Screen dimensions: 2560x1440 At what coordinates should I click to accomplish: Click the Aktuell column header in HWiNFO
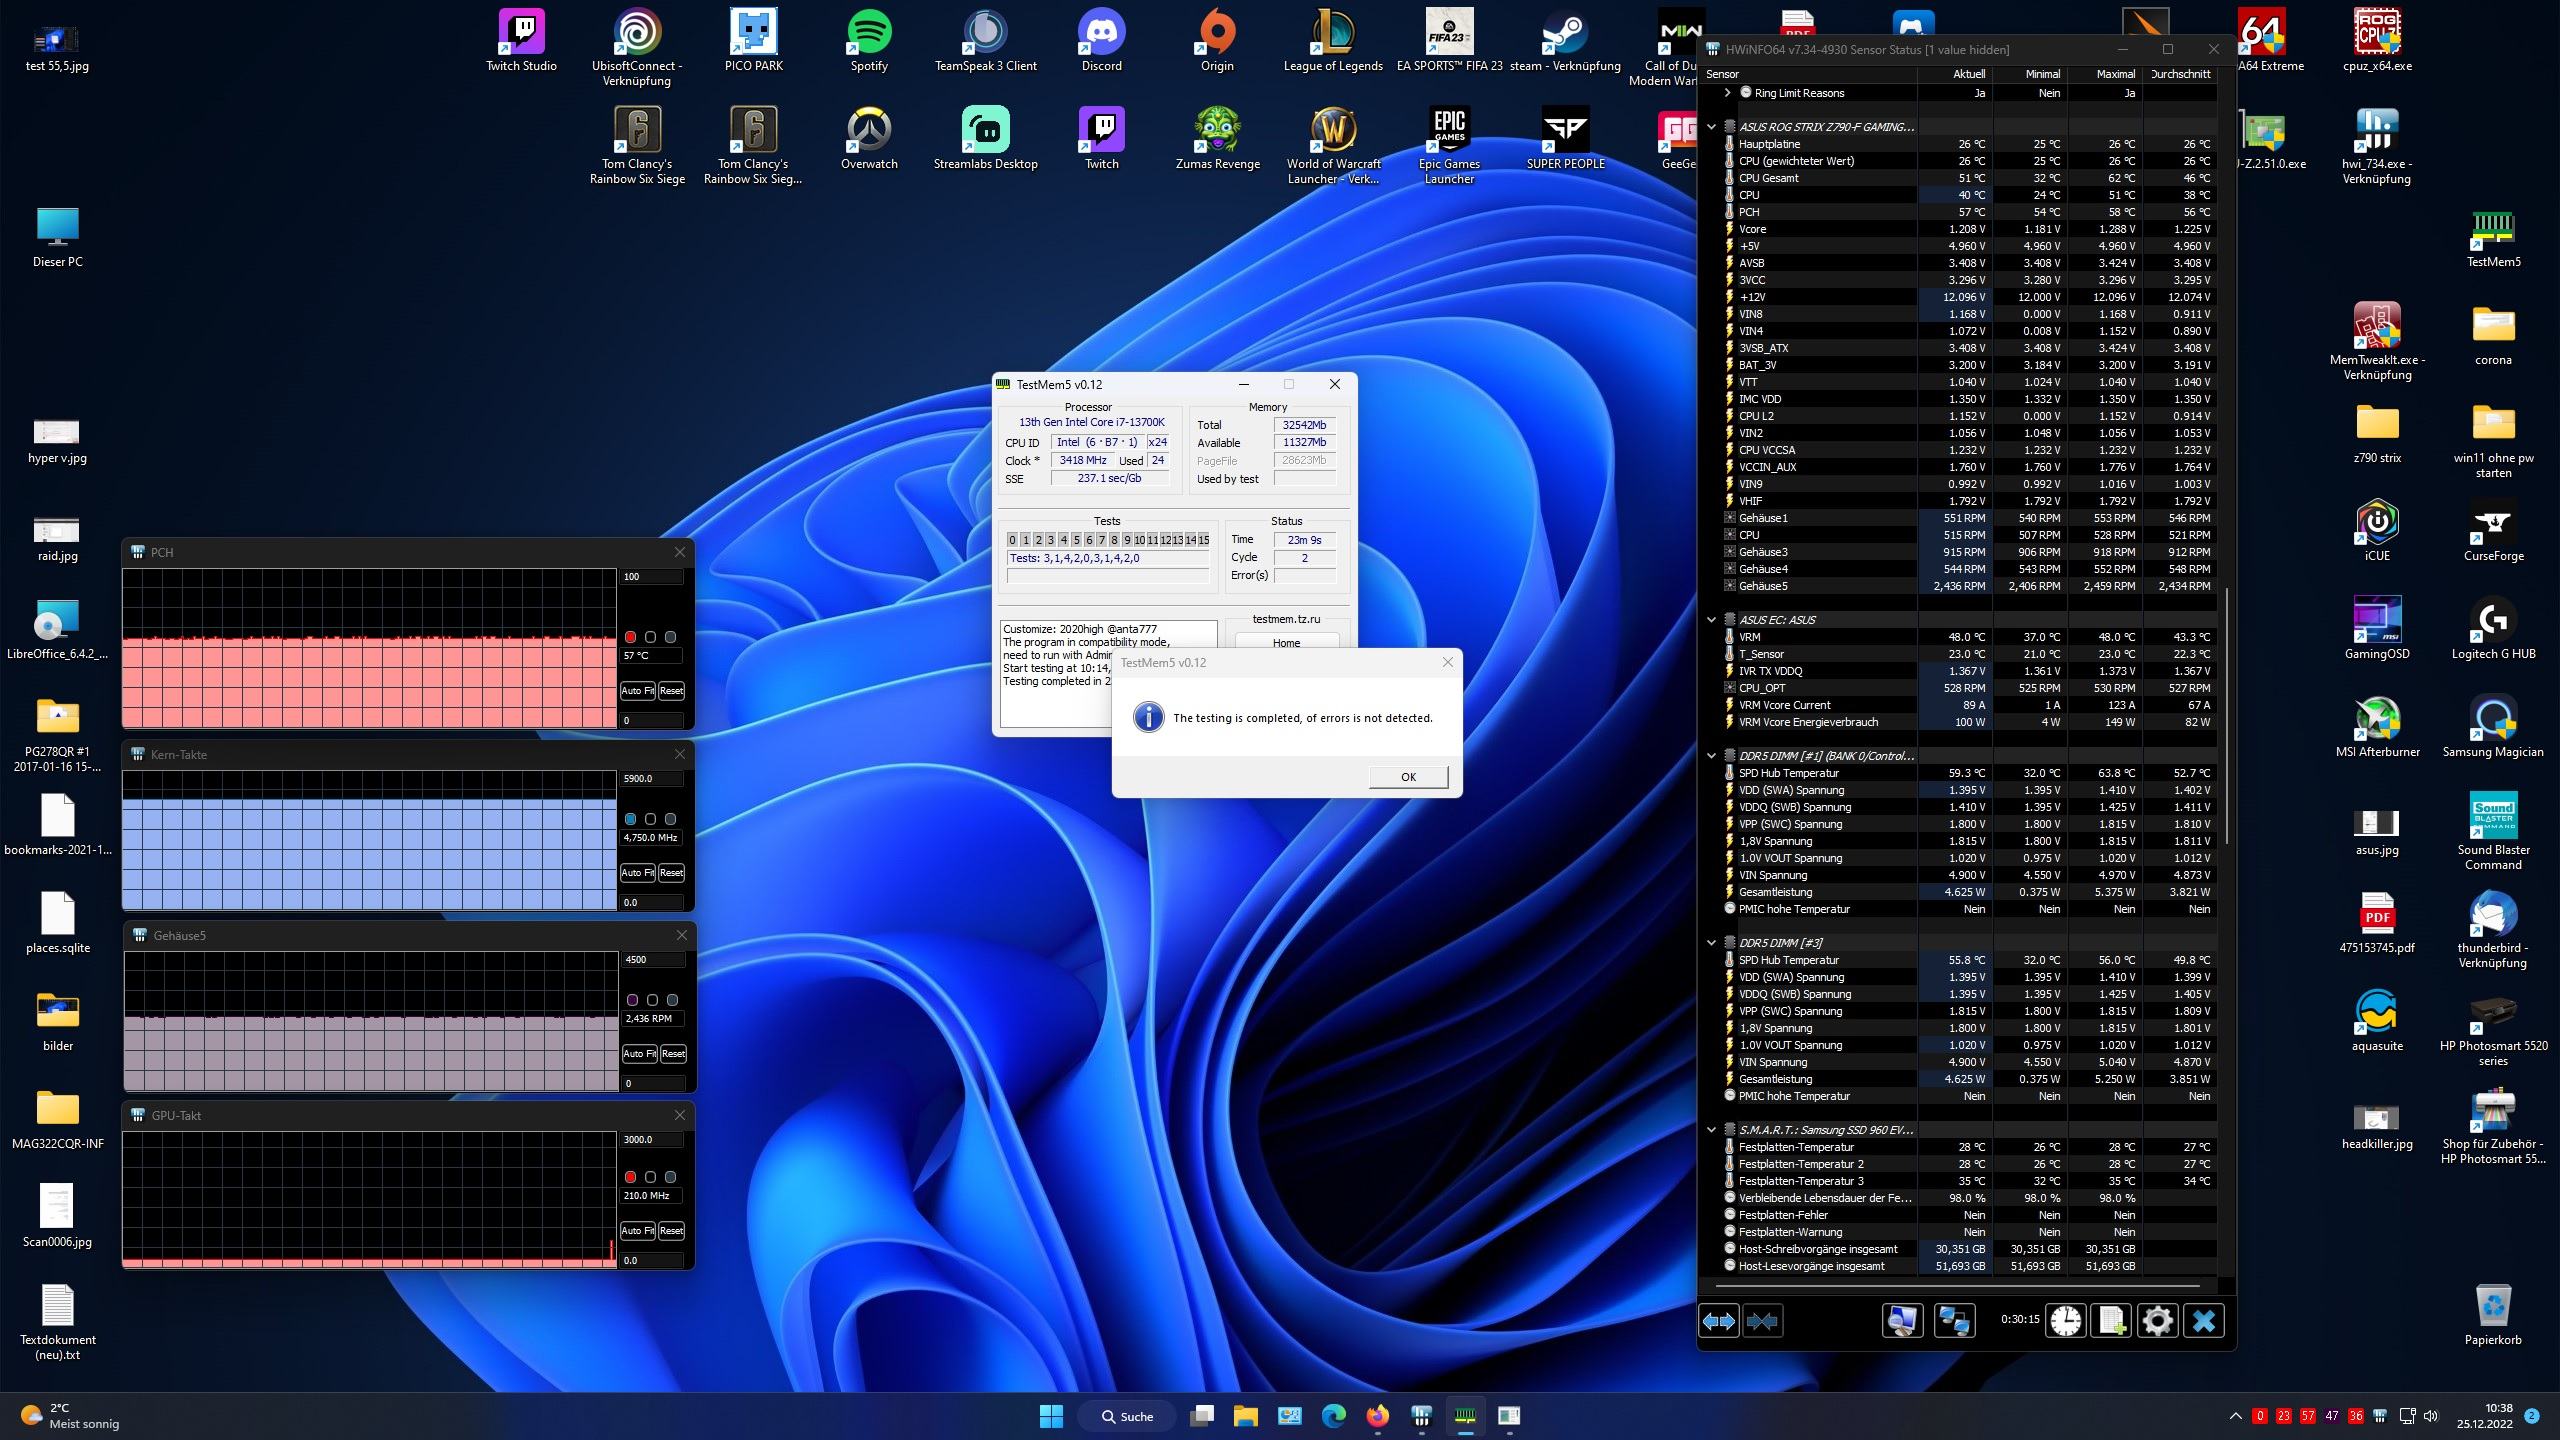coord(1967,74)
